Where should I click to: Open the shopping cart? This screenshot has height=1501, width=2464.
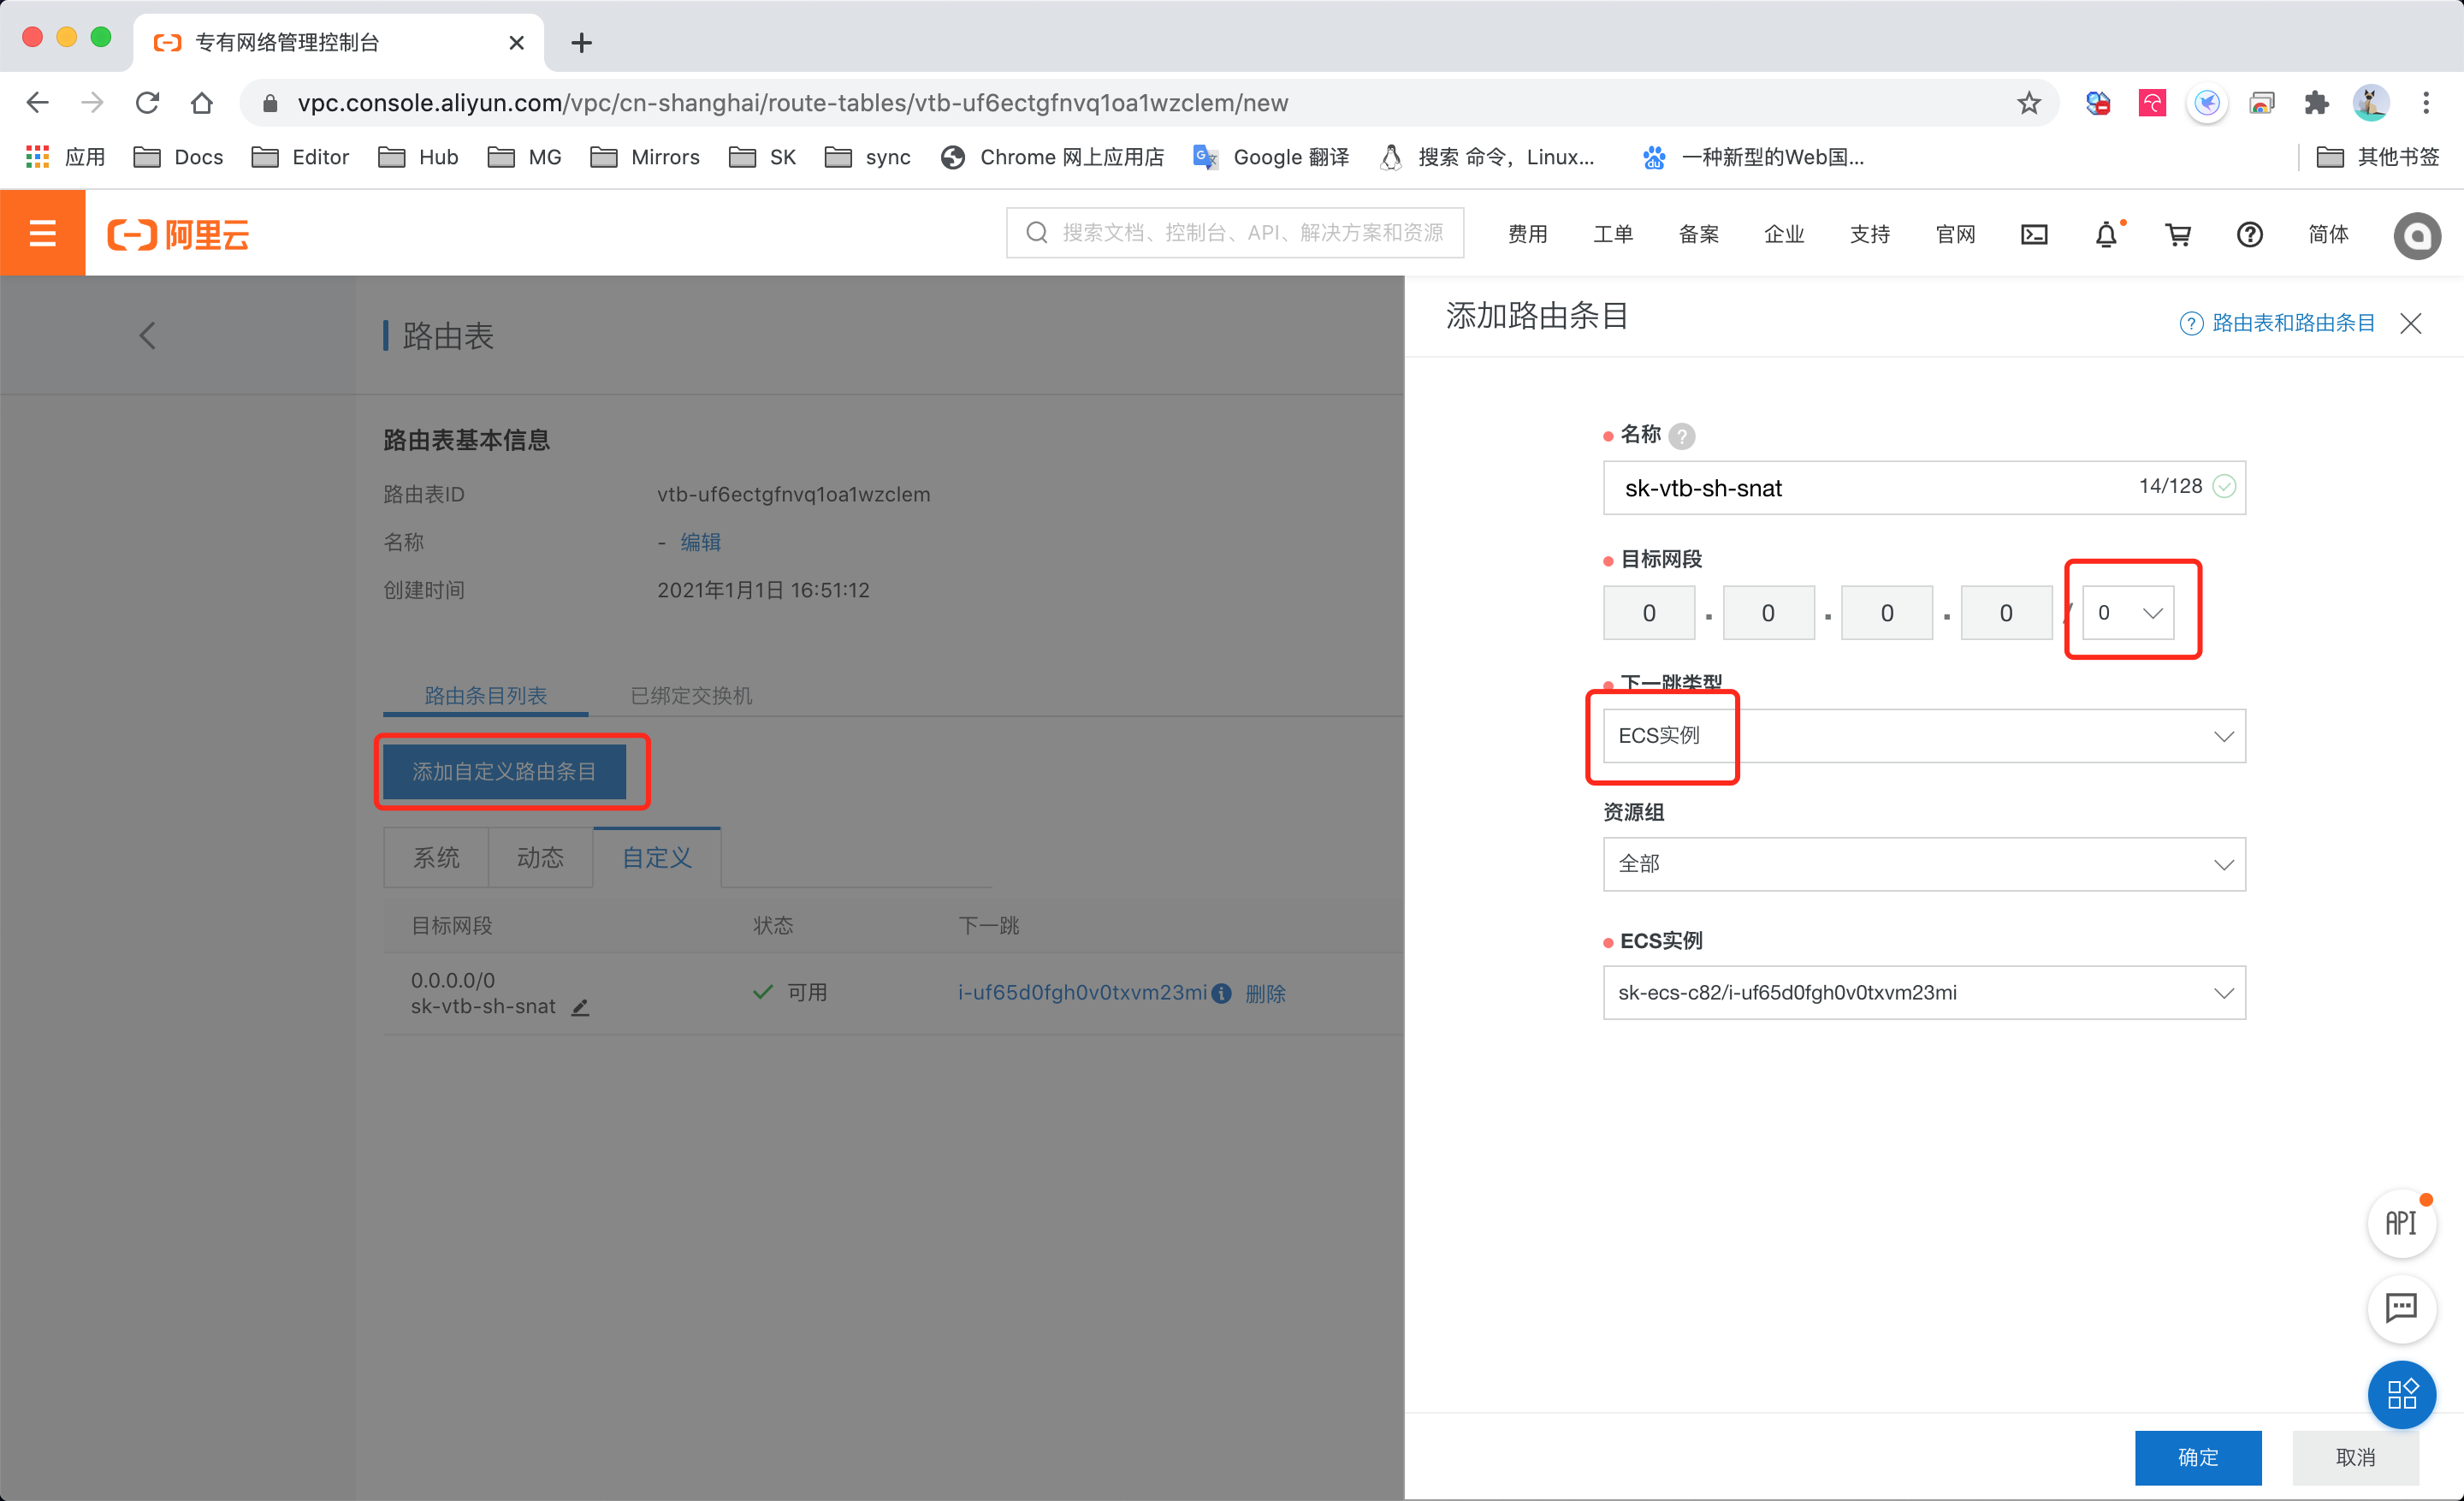point(2178,234)
